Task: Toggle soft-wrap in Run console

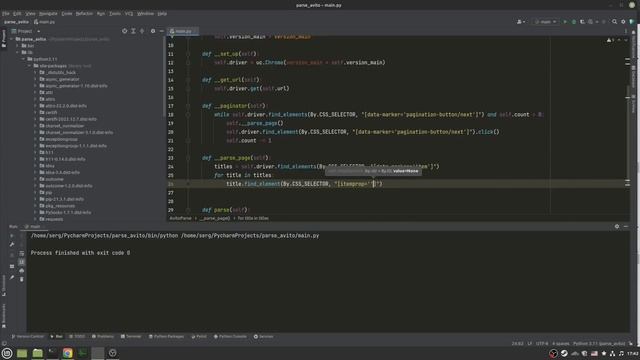Action: pyautogui.click(x=22, y=253)
